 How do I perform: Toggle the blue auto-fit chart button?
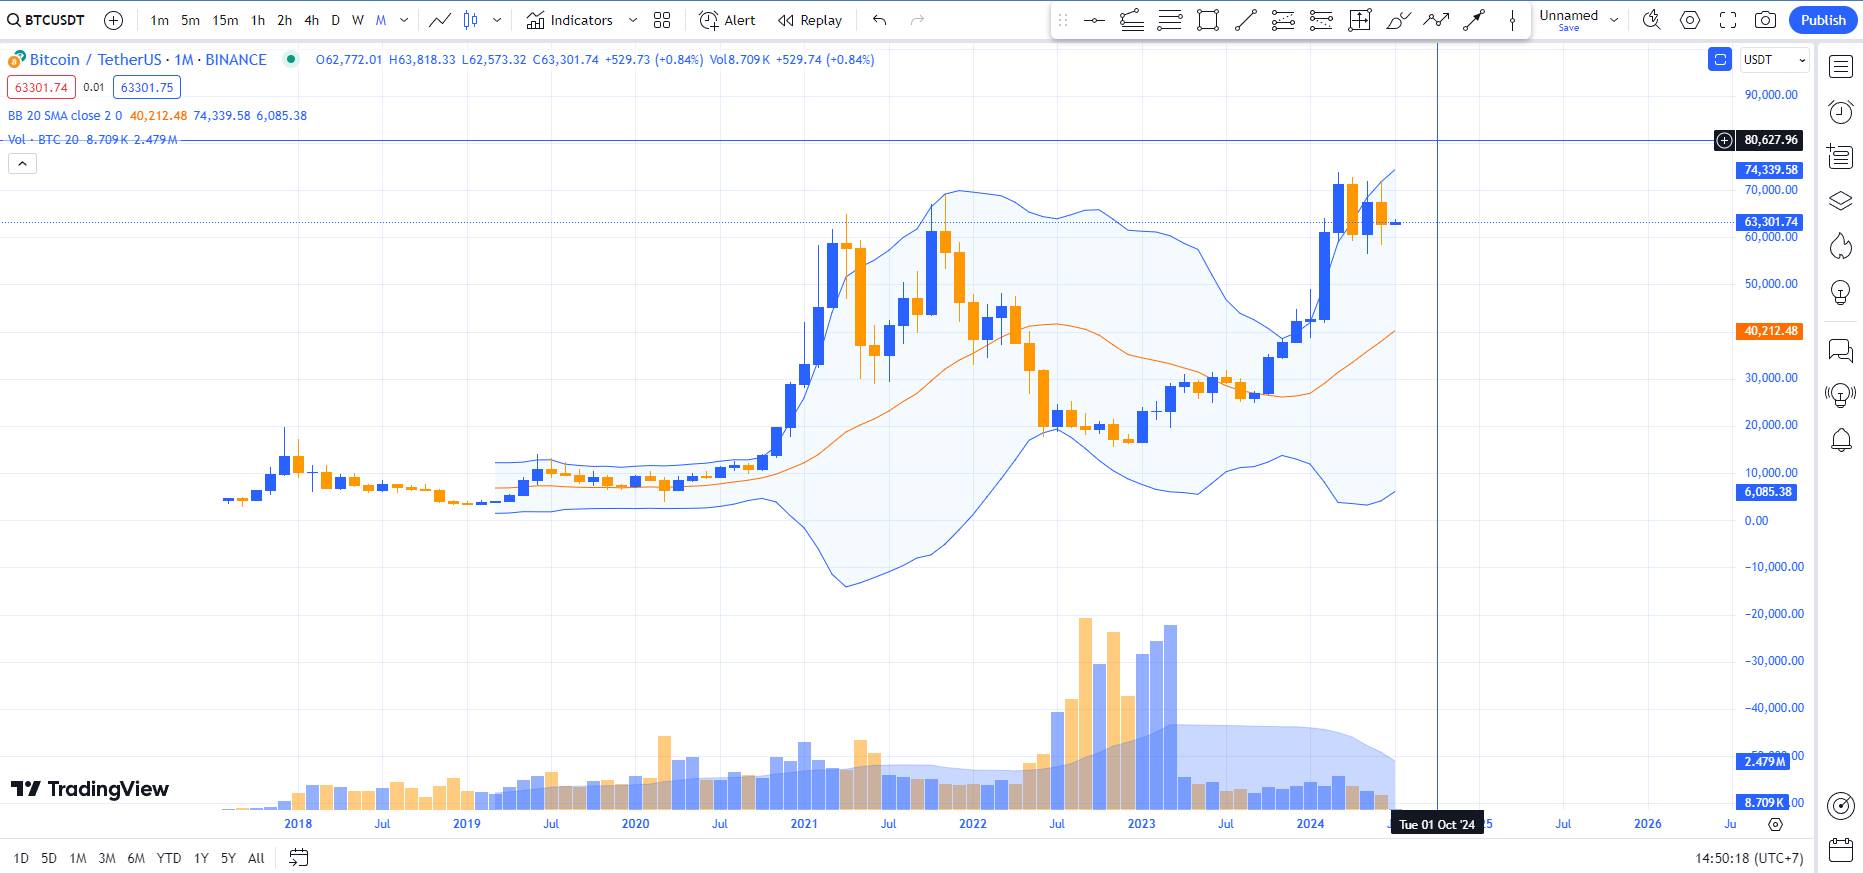[x=1720, y=60]
